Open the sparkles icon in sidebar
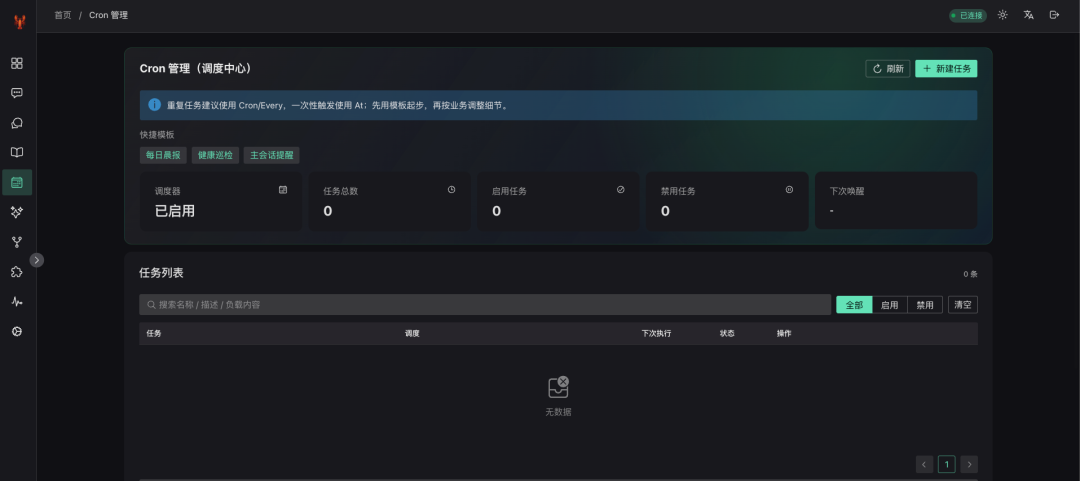Screen dimensions: 1080x481 coord(17,212)
